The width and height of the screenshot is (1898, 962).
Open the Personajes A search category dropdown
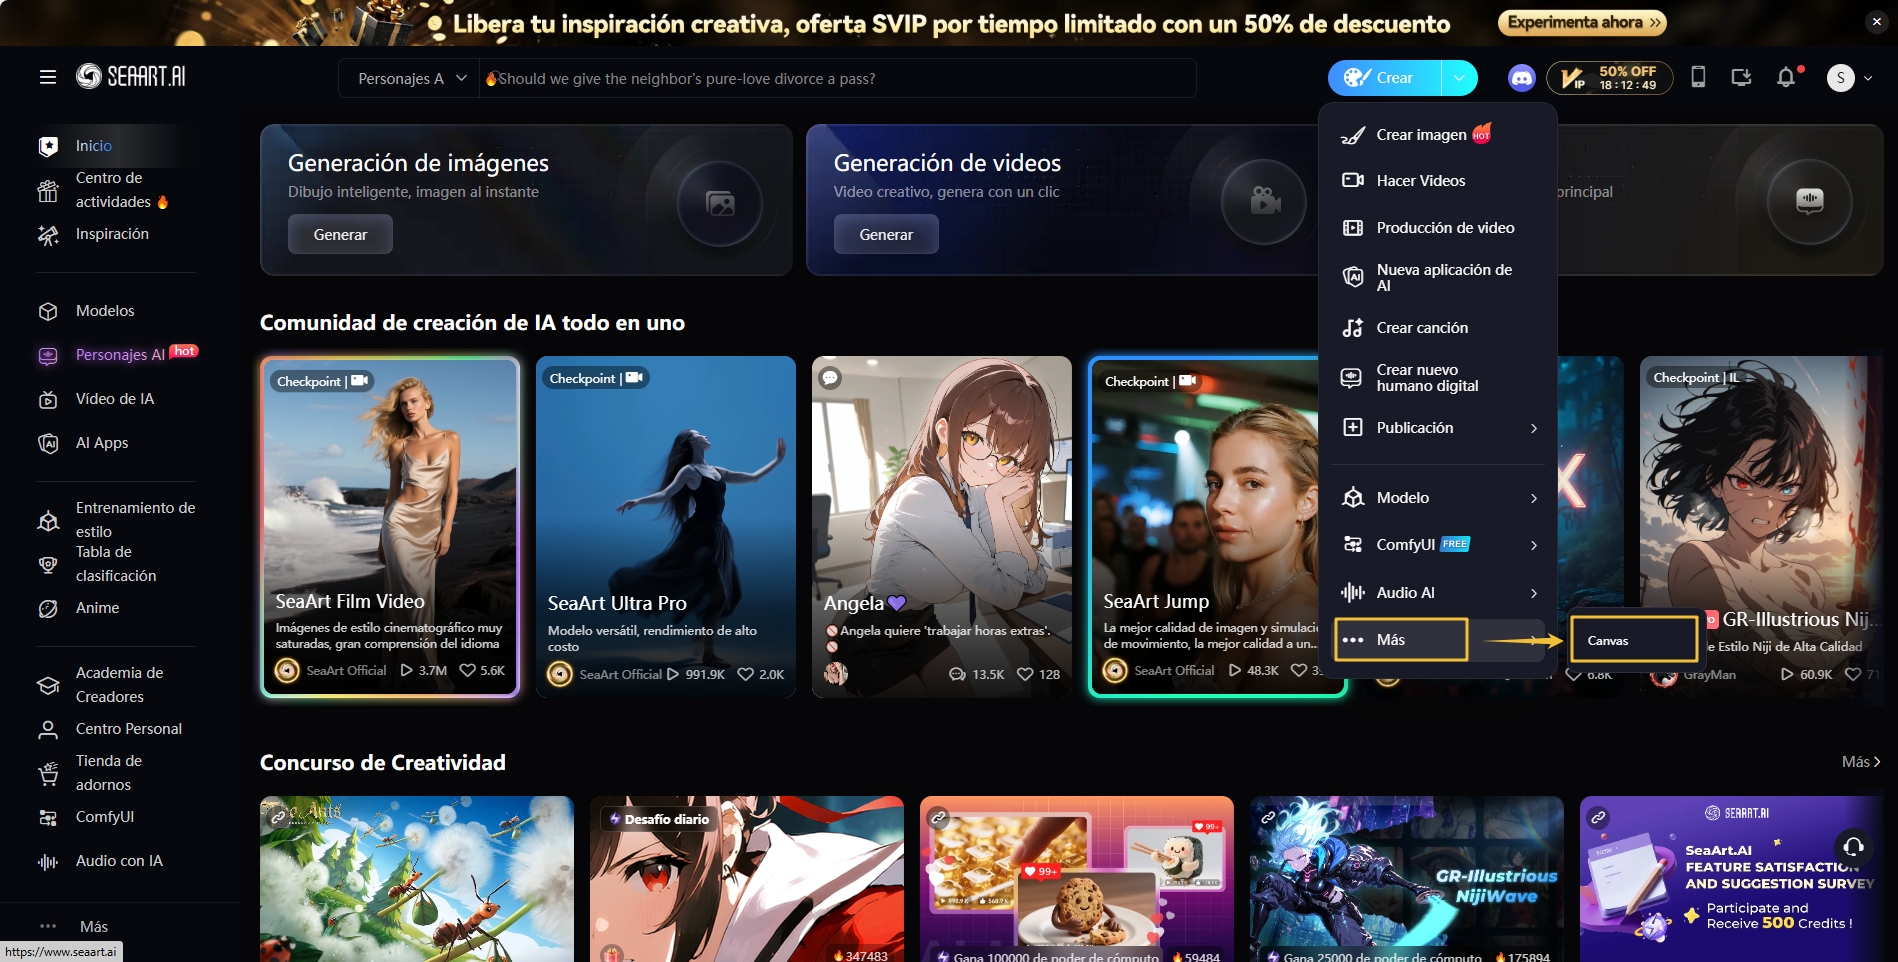pos(411,79)
